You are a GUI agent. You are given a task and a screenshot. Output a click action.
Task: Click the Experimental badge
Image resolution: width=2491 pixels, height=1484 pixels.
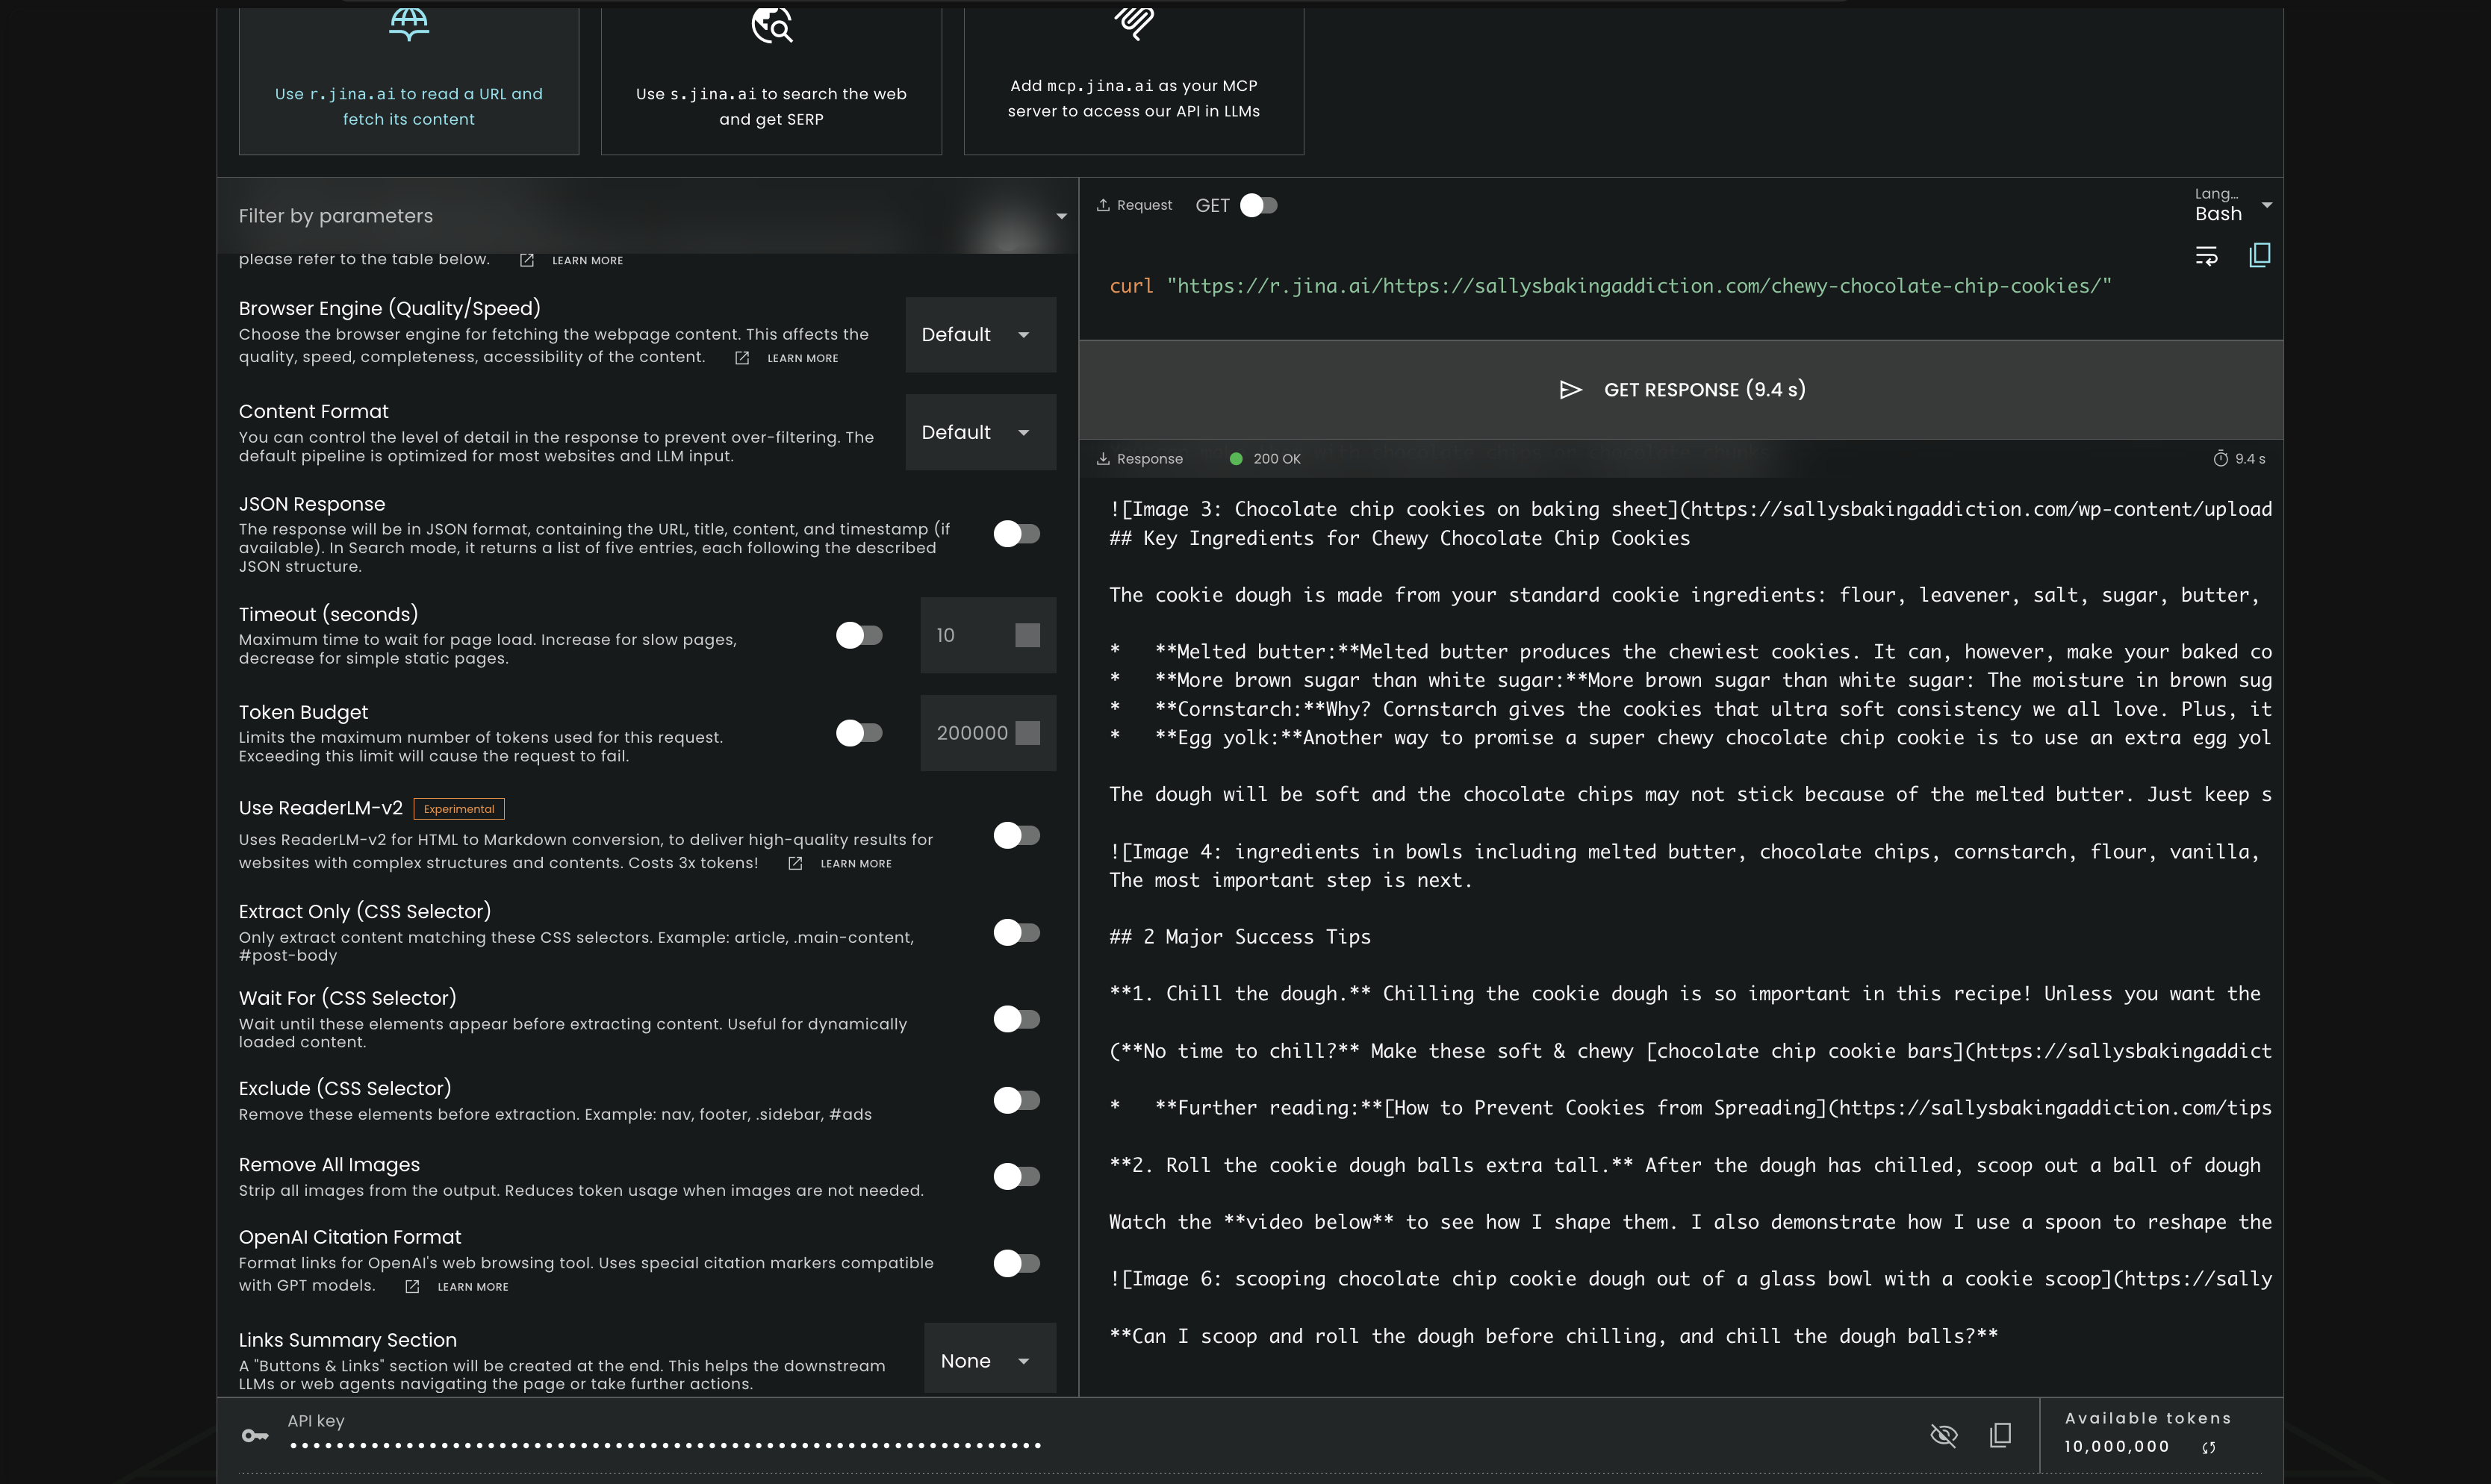coord(459,809)
